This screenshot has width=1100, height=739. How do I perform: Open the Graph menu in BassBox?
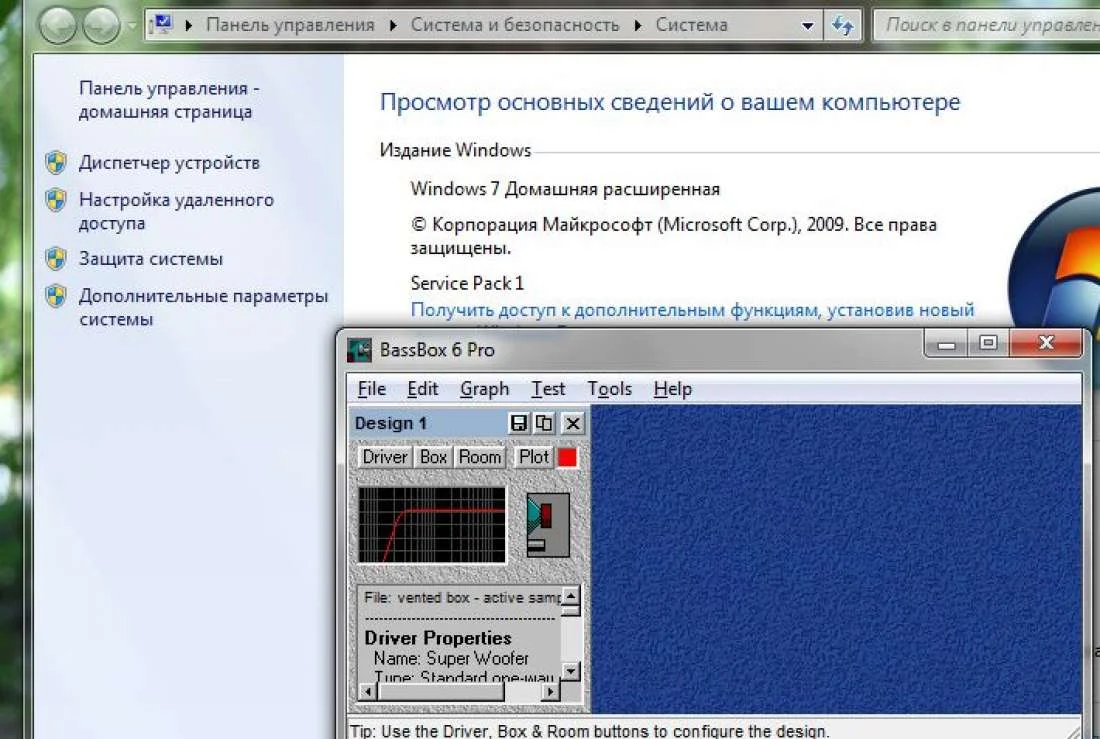point(484,389)
